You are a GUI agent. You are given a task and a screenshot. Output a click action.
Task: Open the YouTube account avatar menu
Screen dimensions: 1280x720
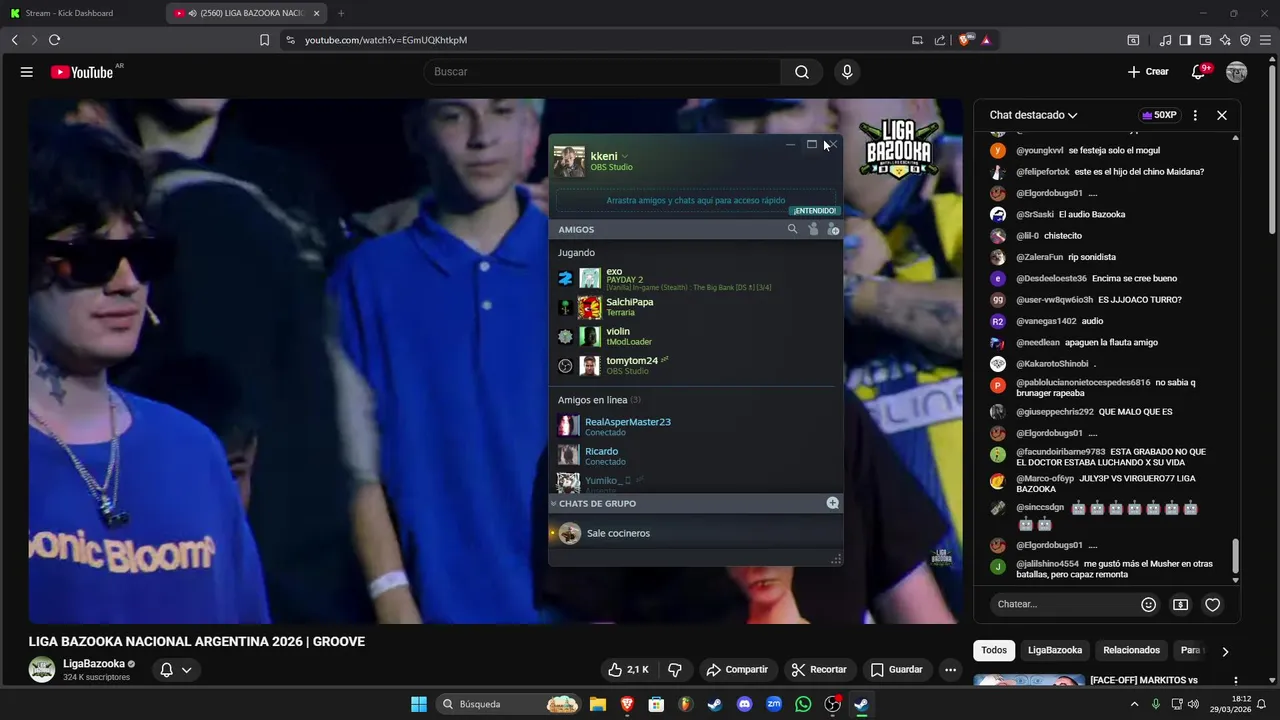(x=1237, y=72)
